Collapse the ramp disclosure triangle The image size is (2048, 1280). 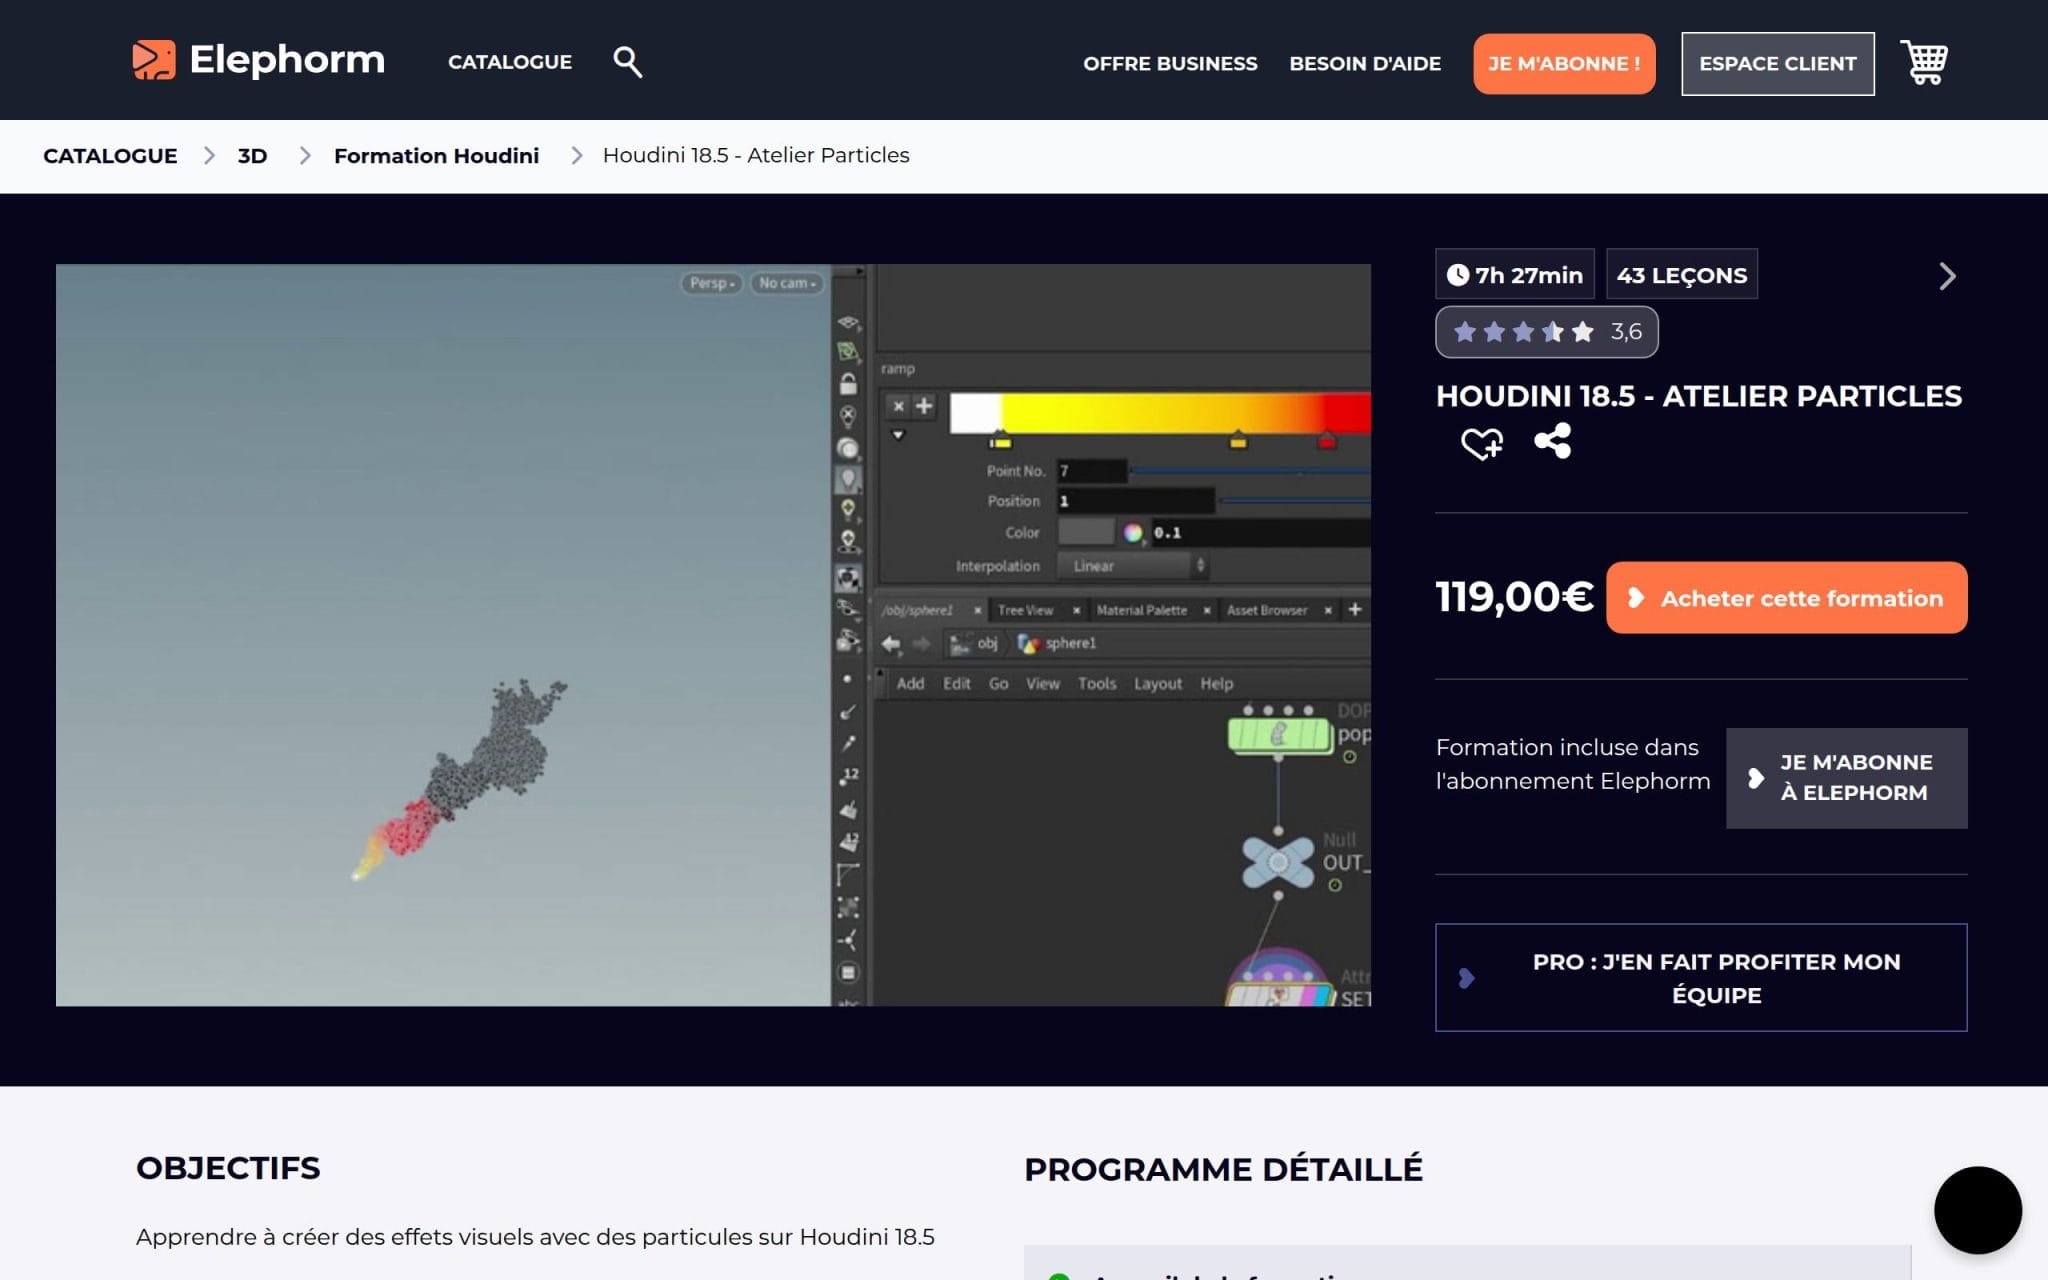[898, 435]
